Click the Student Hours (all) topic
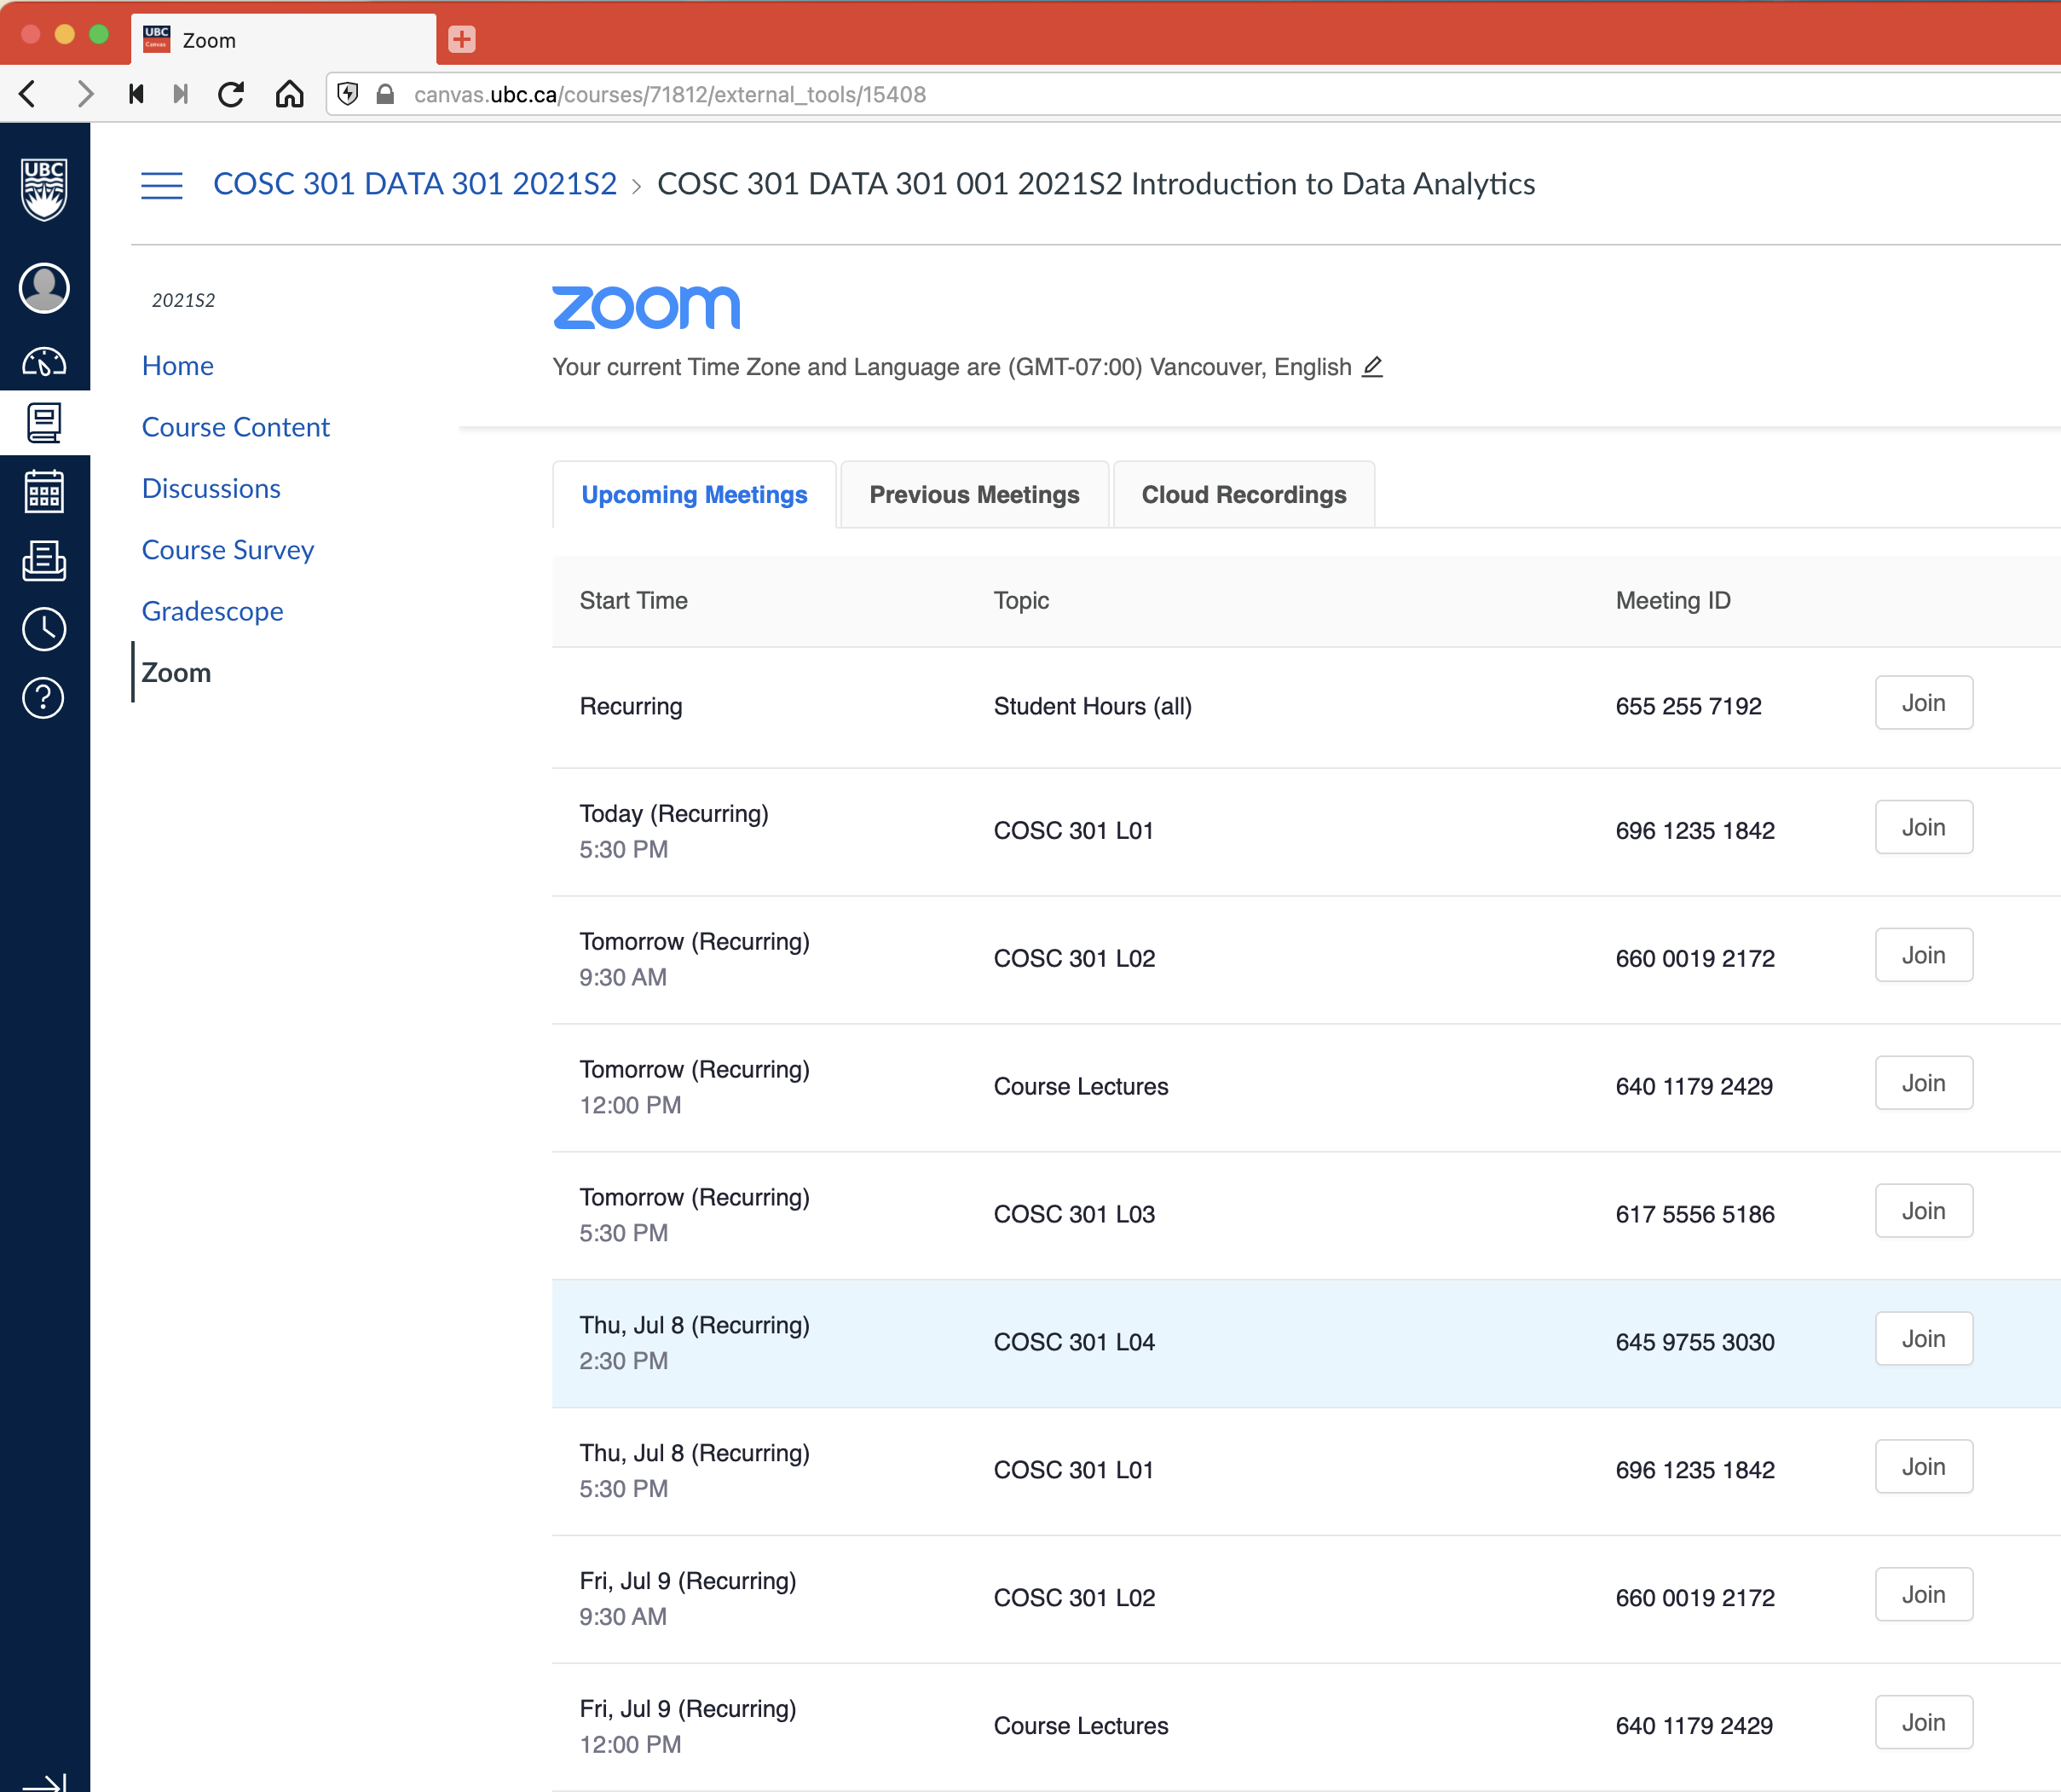The width and height of the screenshot is (2061, 1792). point(1092,706)
